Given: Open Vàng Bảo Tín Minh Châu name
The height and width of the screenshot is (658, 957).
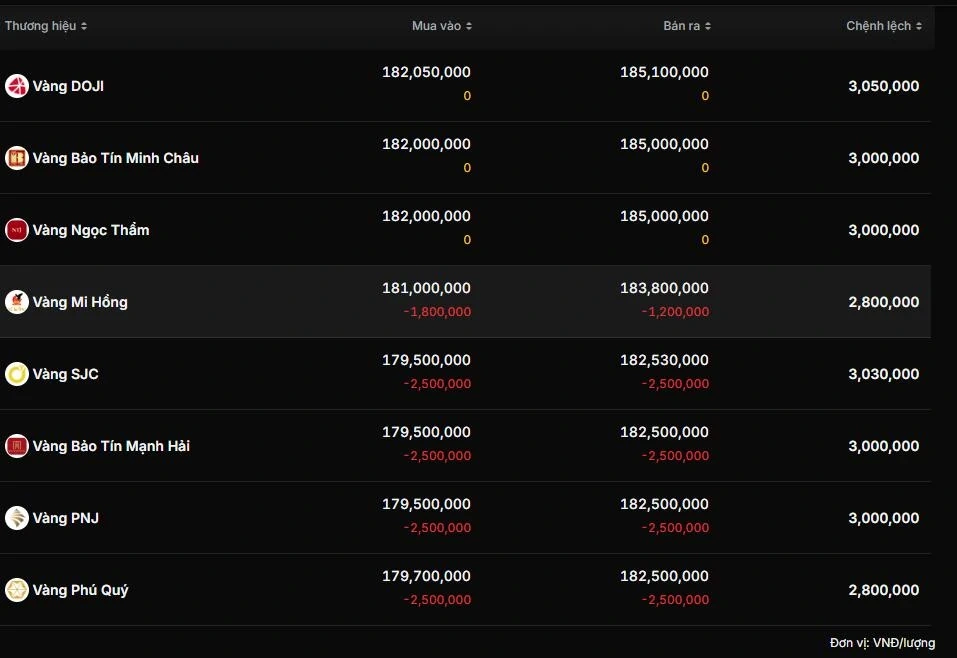Looking at the screenshot, I should [x=116, y=158].
